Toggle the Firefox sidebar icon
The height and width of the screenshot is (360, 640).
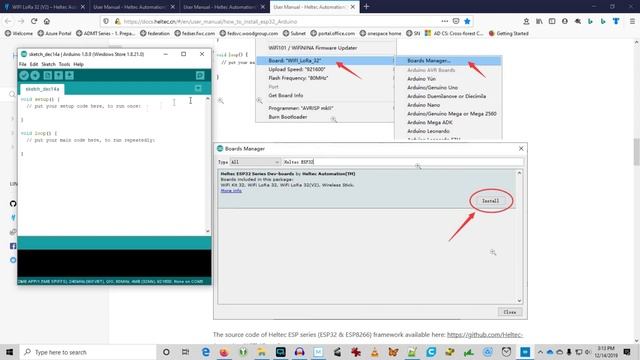pos(552,21)
